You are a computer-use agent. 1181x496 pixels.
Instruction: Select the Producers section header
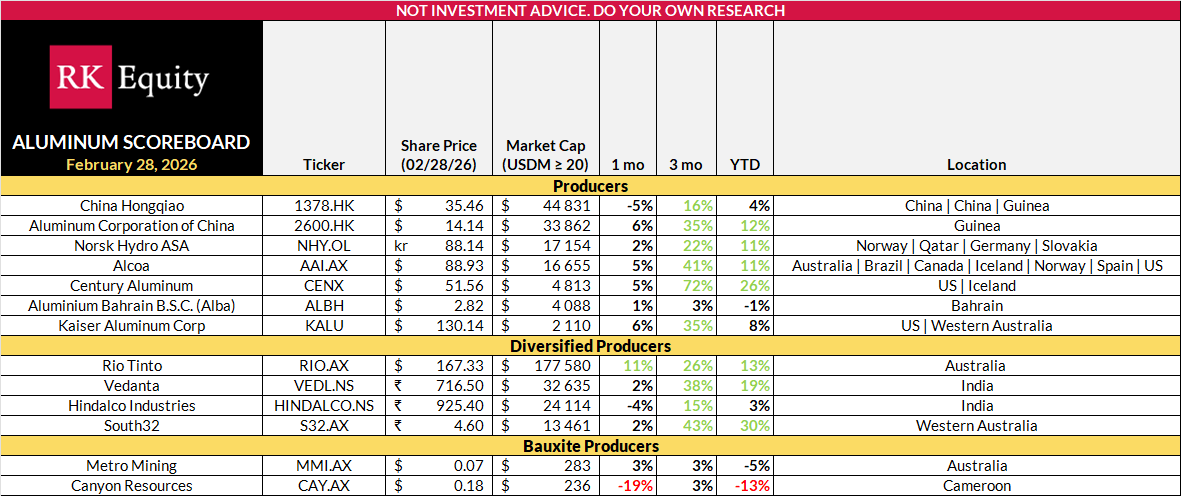tap(590, 185)
